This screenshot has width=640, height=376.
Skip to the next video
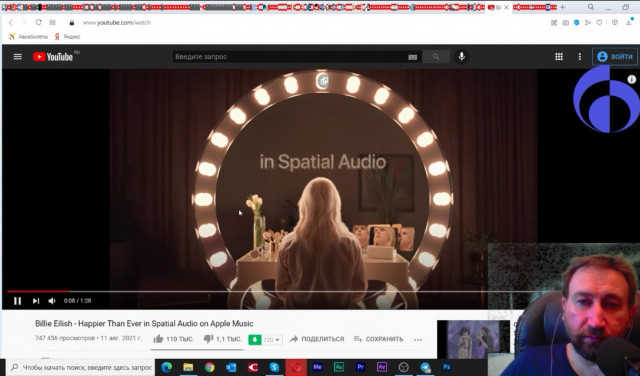pos(36,301)
